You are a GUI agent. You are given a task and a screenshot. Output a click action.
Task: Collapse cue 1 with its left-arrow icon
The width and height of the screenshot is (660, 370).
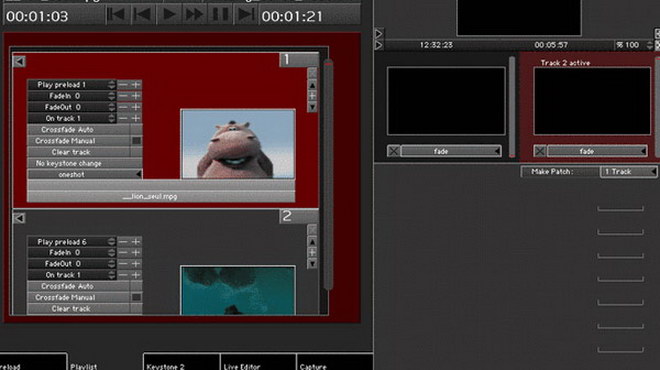click(19, 61)
